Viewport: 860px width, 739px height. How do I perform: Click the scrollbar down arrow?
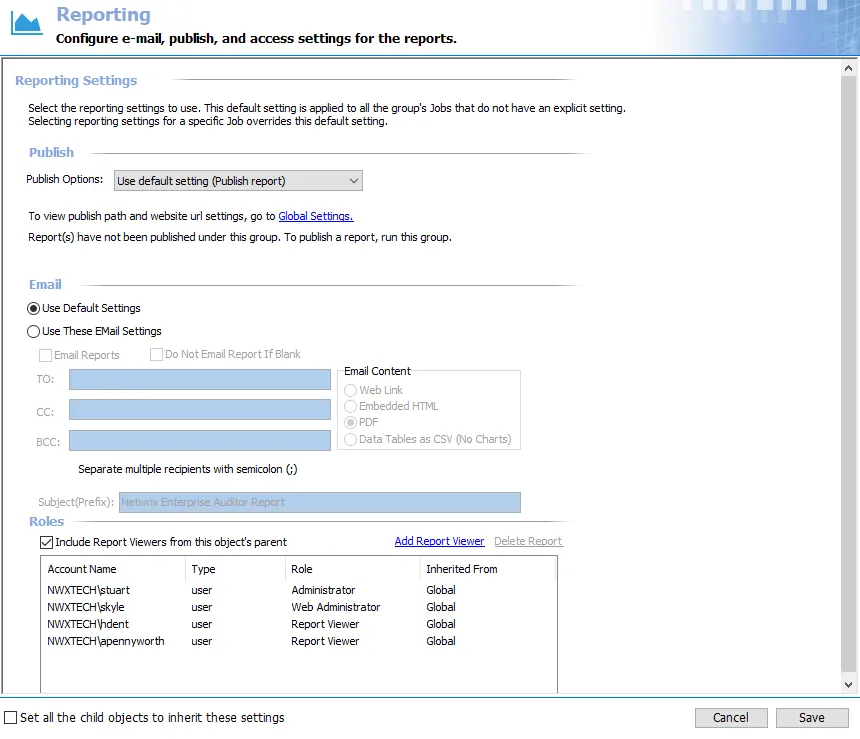pyautogui.click(x=848, y=684)
